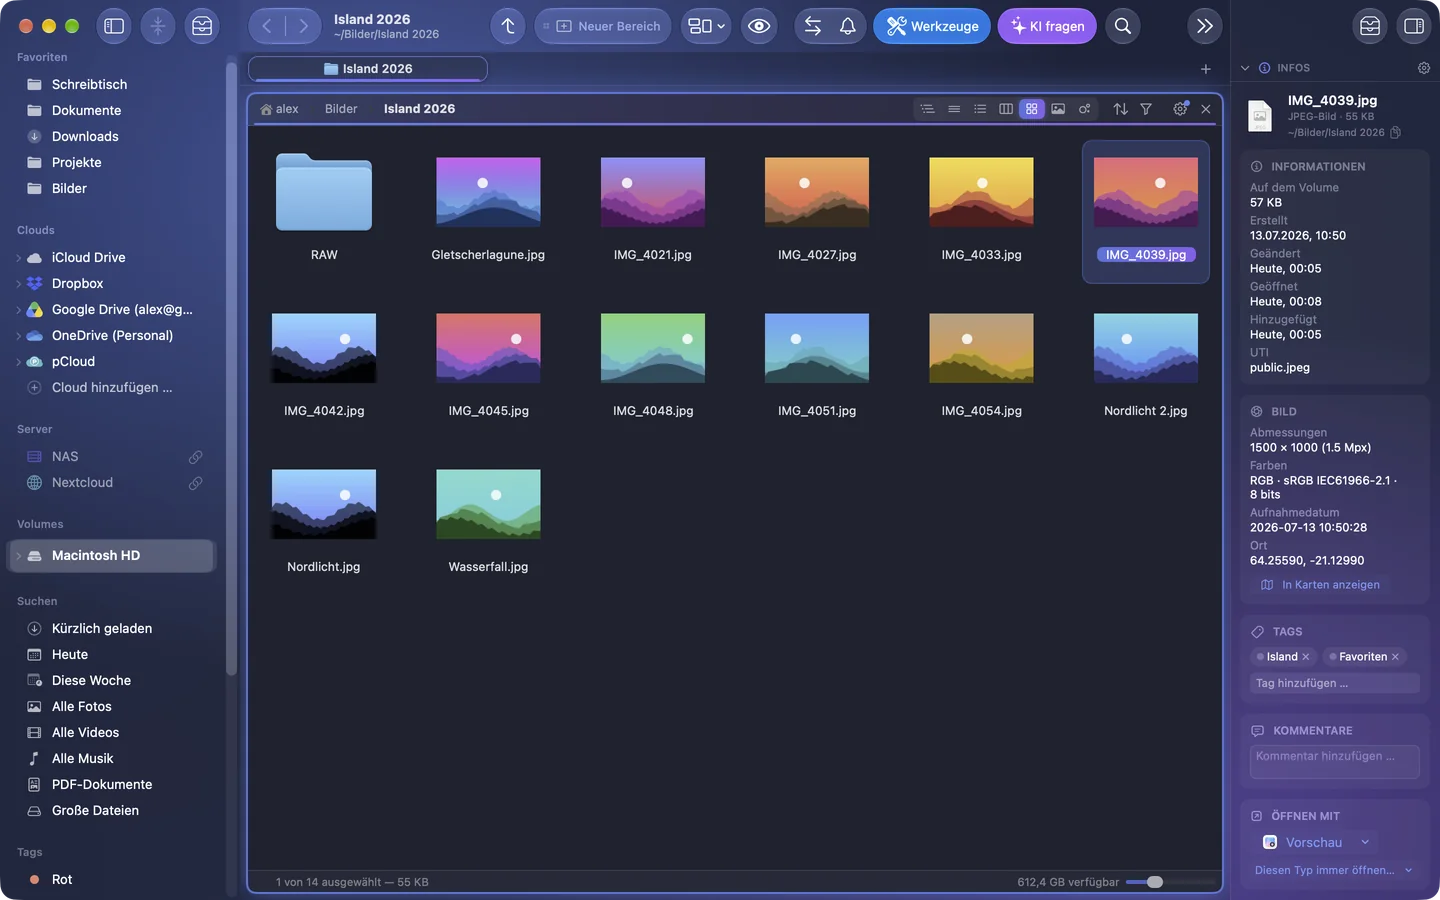1440x900 pixels.
Task: Open the Alle Fotos saved search
Action: (x=82, y=707)
